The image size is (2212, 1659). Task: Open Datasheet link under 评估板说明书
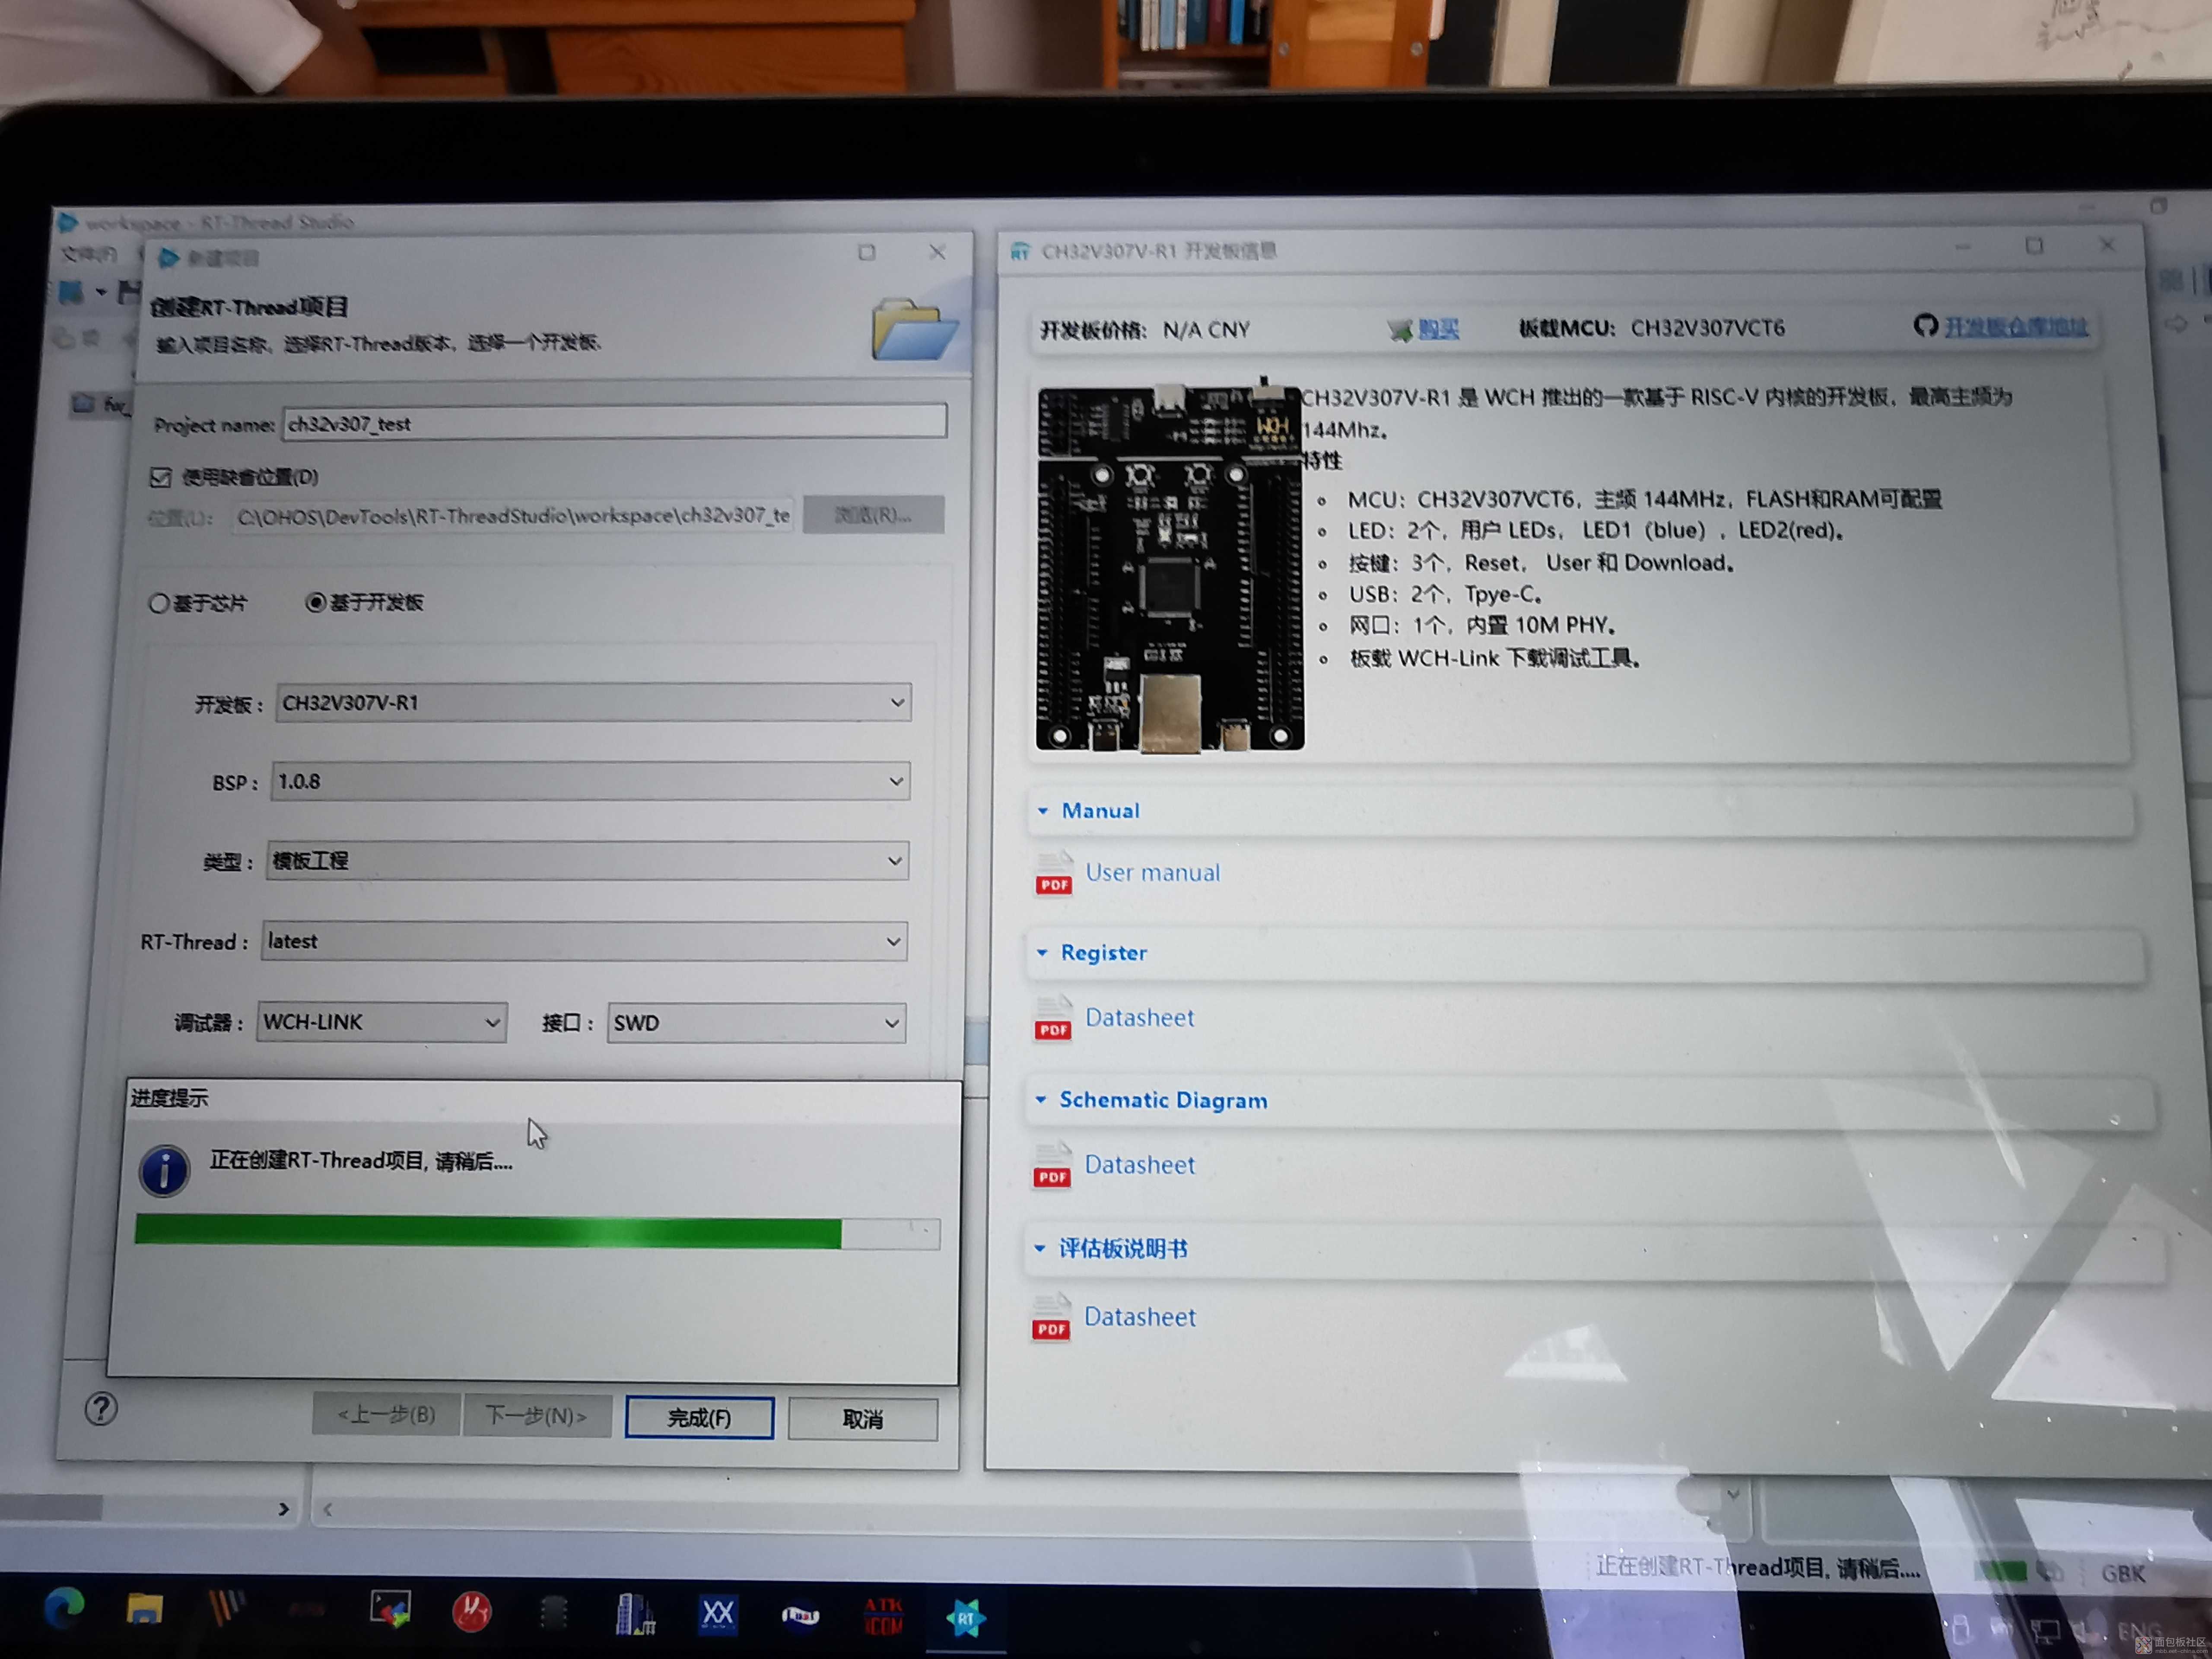pos(1140,1317)
